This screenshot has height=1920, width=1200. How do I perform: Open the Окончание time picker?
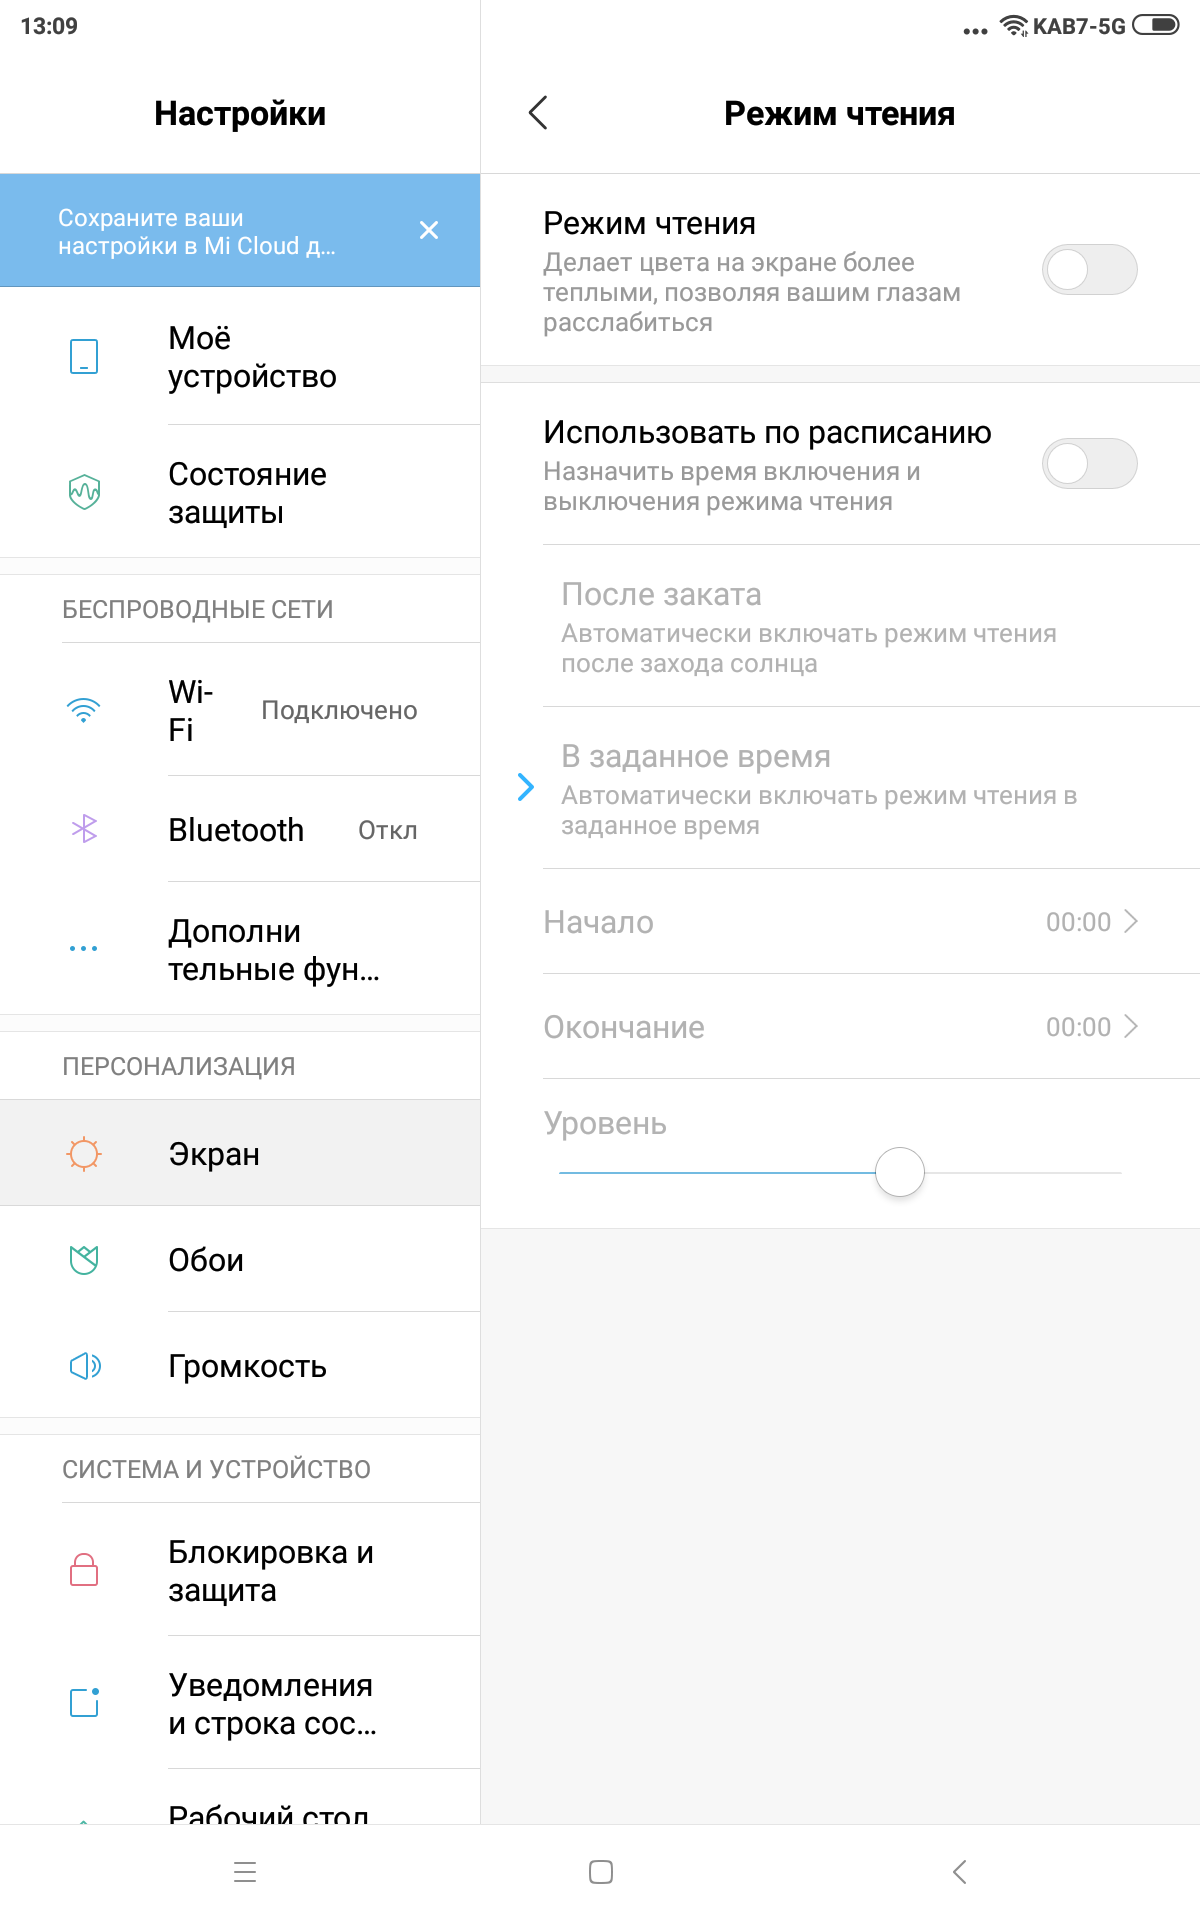coord(840,1026)
